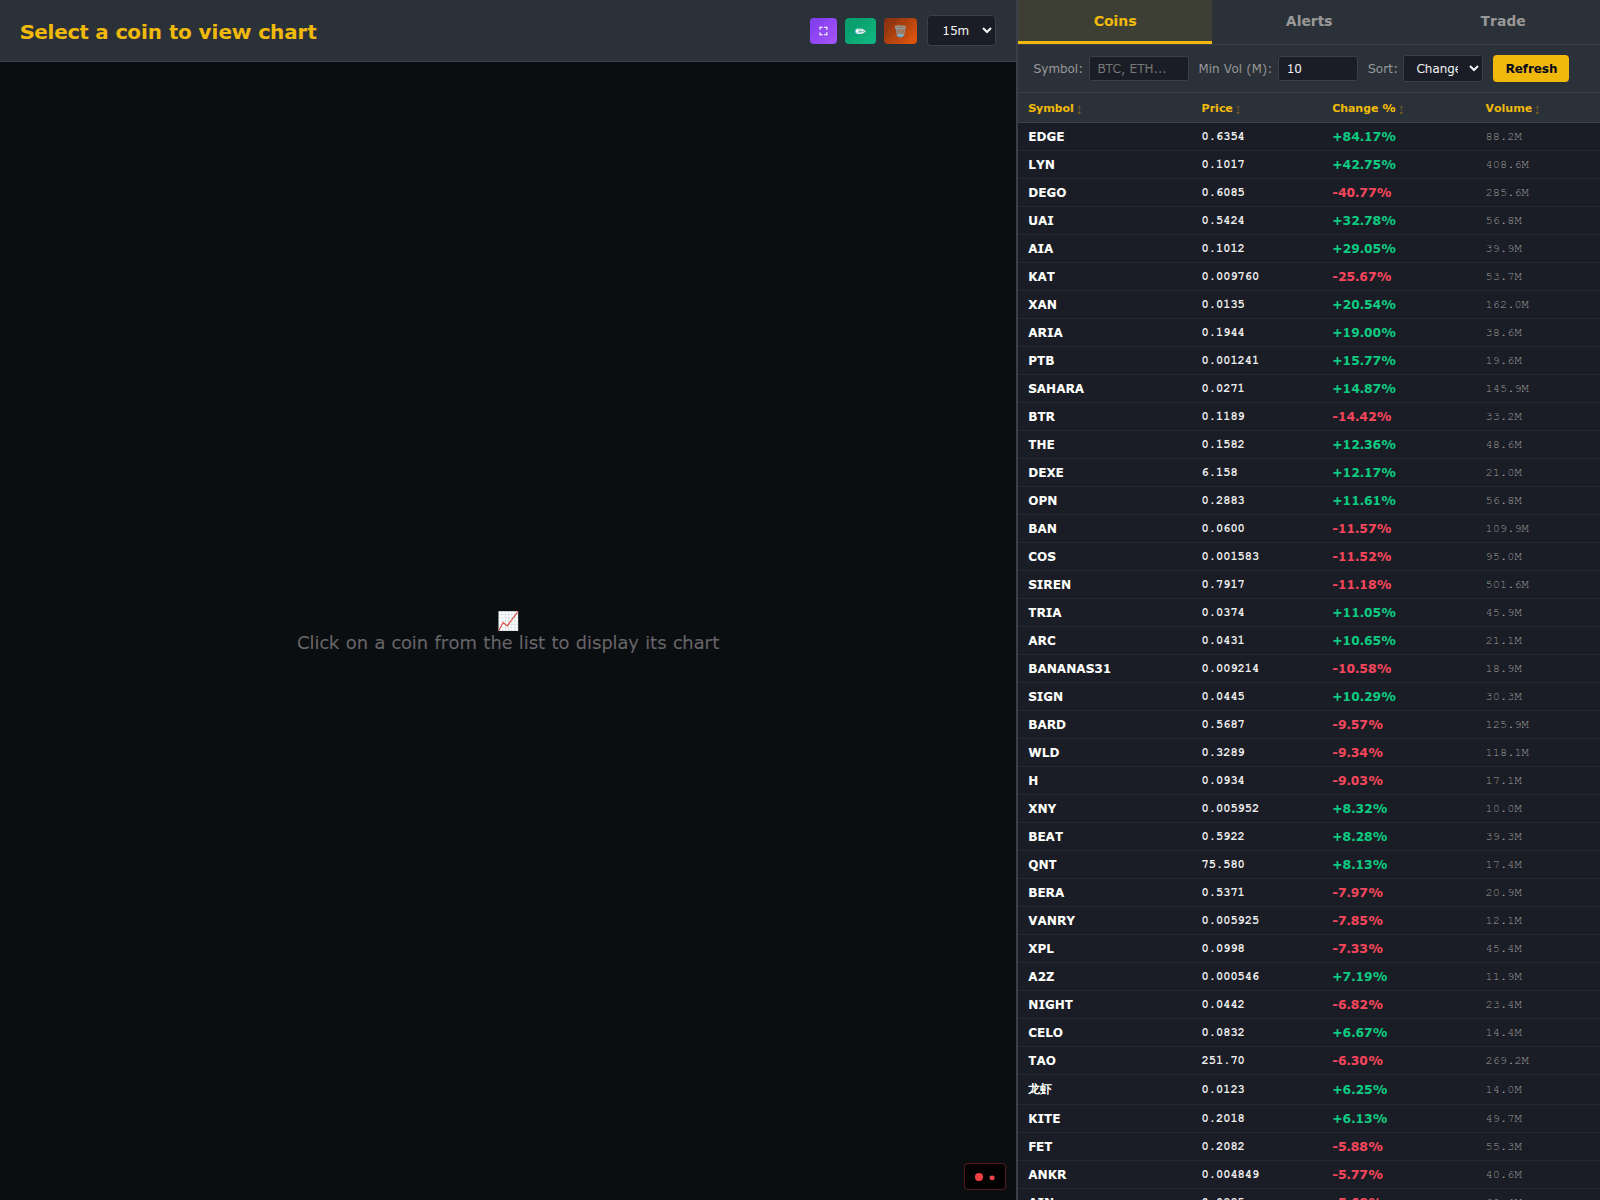
Task: Select the DEXE coin row
Action: (1309, 473)
